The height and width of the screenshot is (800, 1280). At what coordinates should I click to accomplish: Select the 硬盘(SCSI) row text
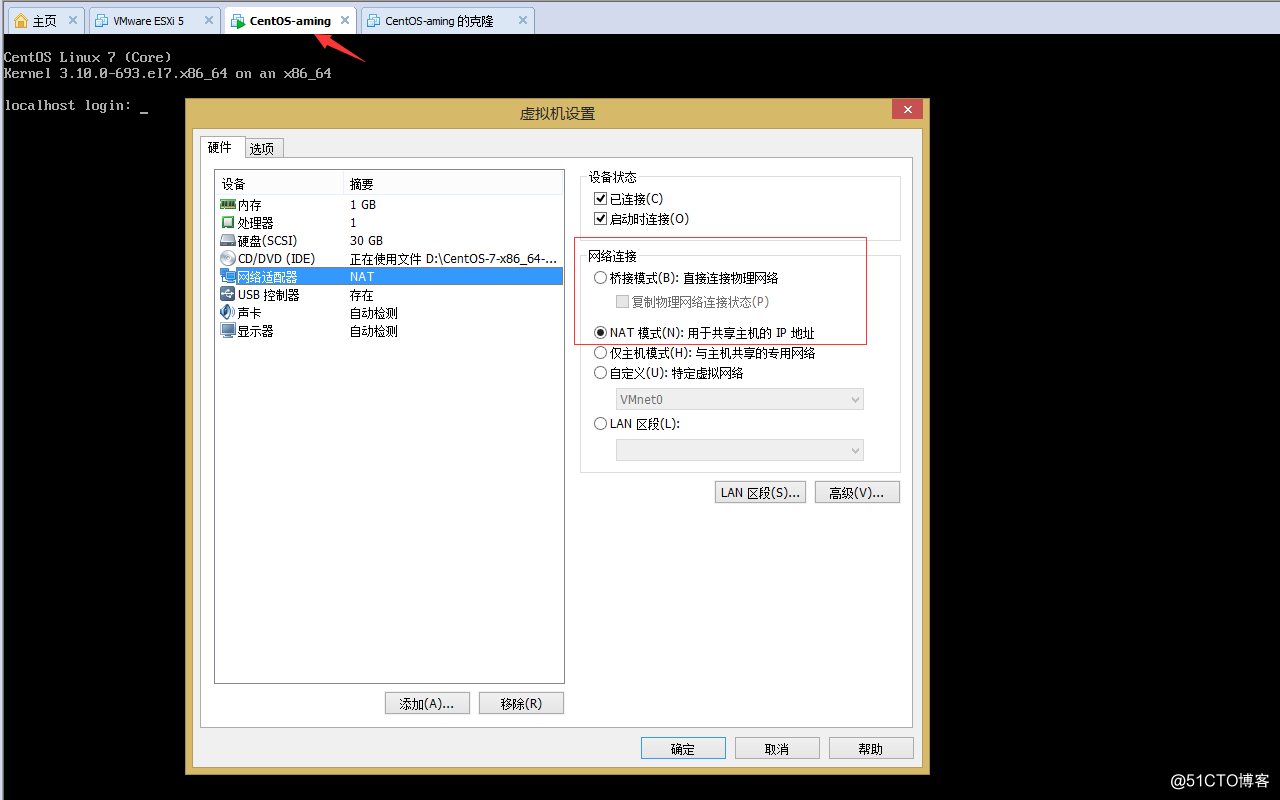coord(268,240)
